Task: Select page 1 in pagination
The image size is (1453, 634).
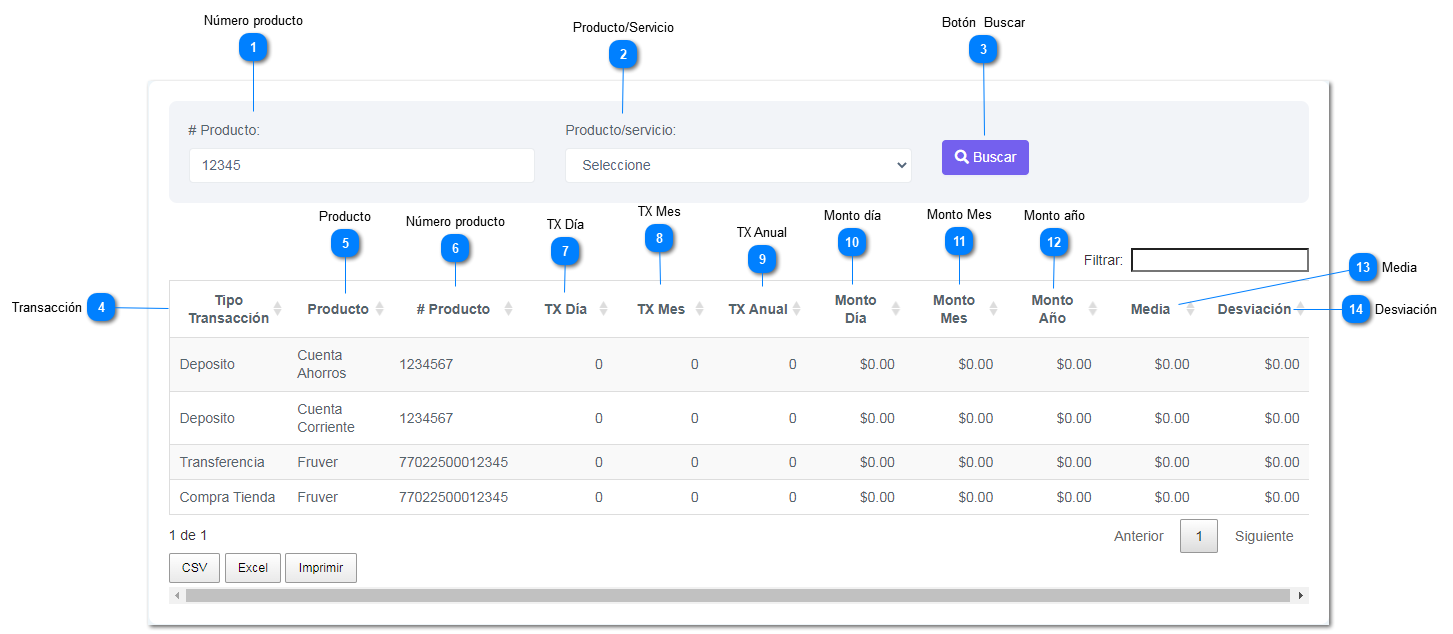Action: [x=1199, y=536]
